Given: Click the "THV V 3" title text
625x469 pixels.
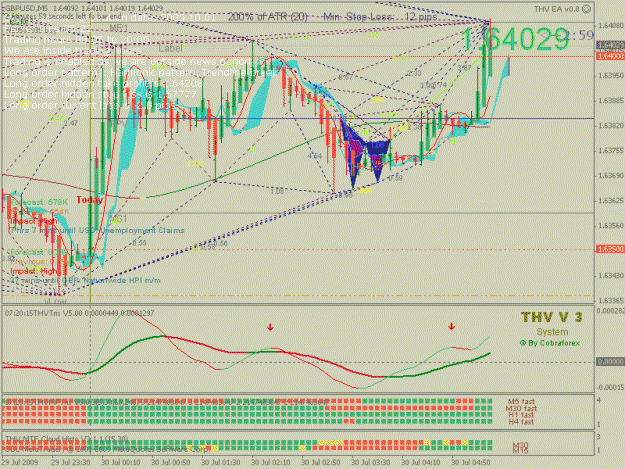Looking at the screenshot, I should [x=551, y=318].
